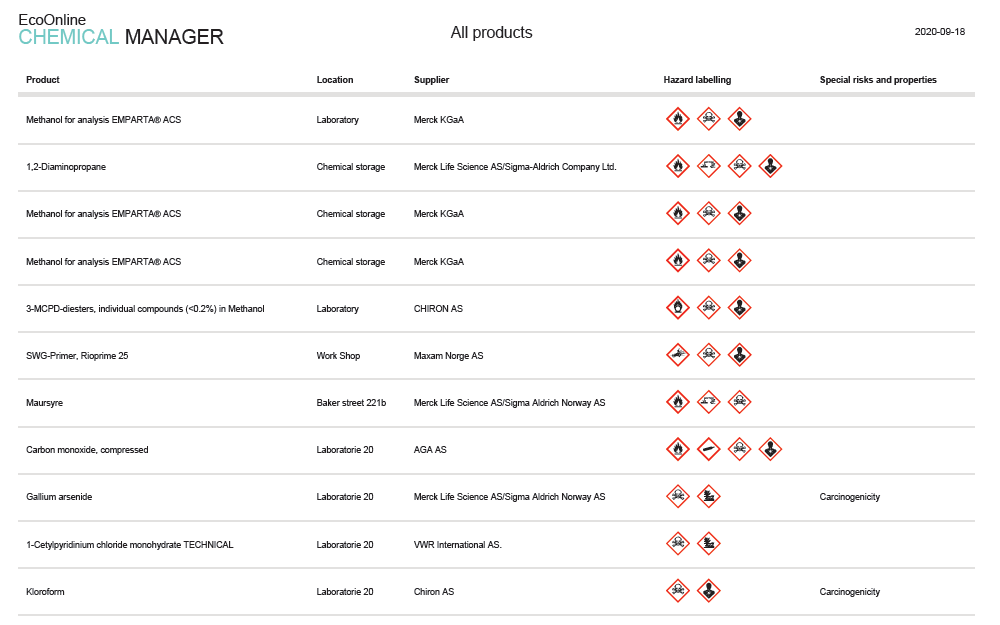Click the Location column header
Viewport: 1000px width, 625px height.
click(x=335, y=80)
